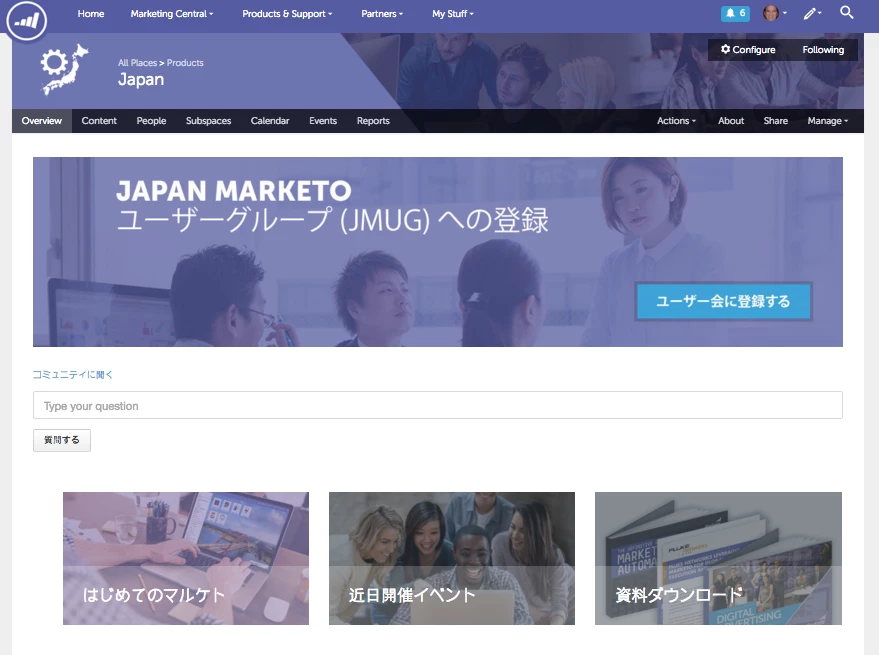Select the Overview tab
The width and height of the screenshot is (879, 655).
tap(42, 121)
